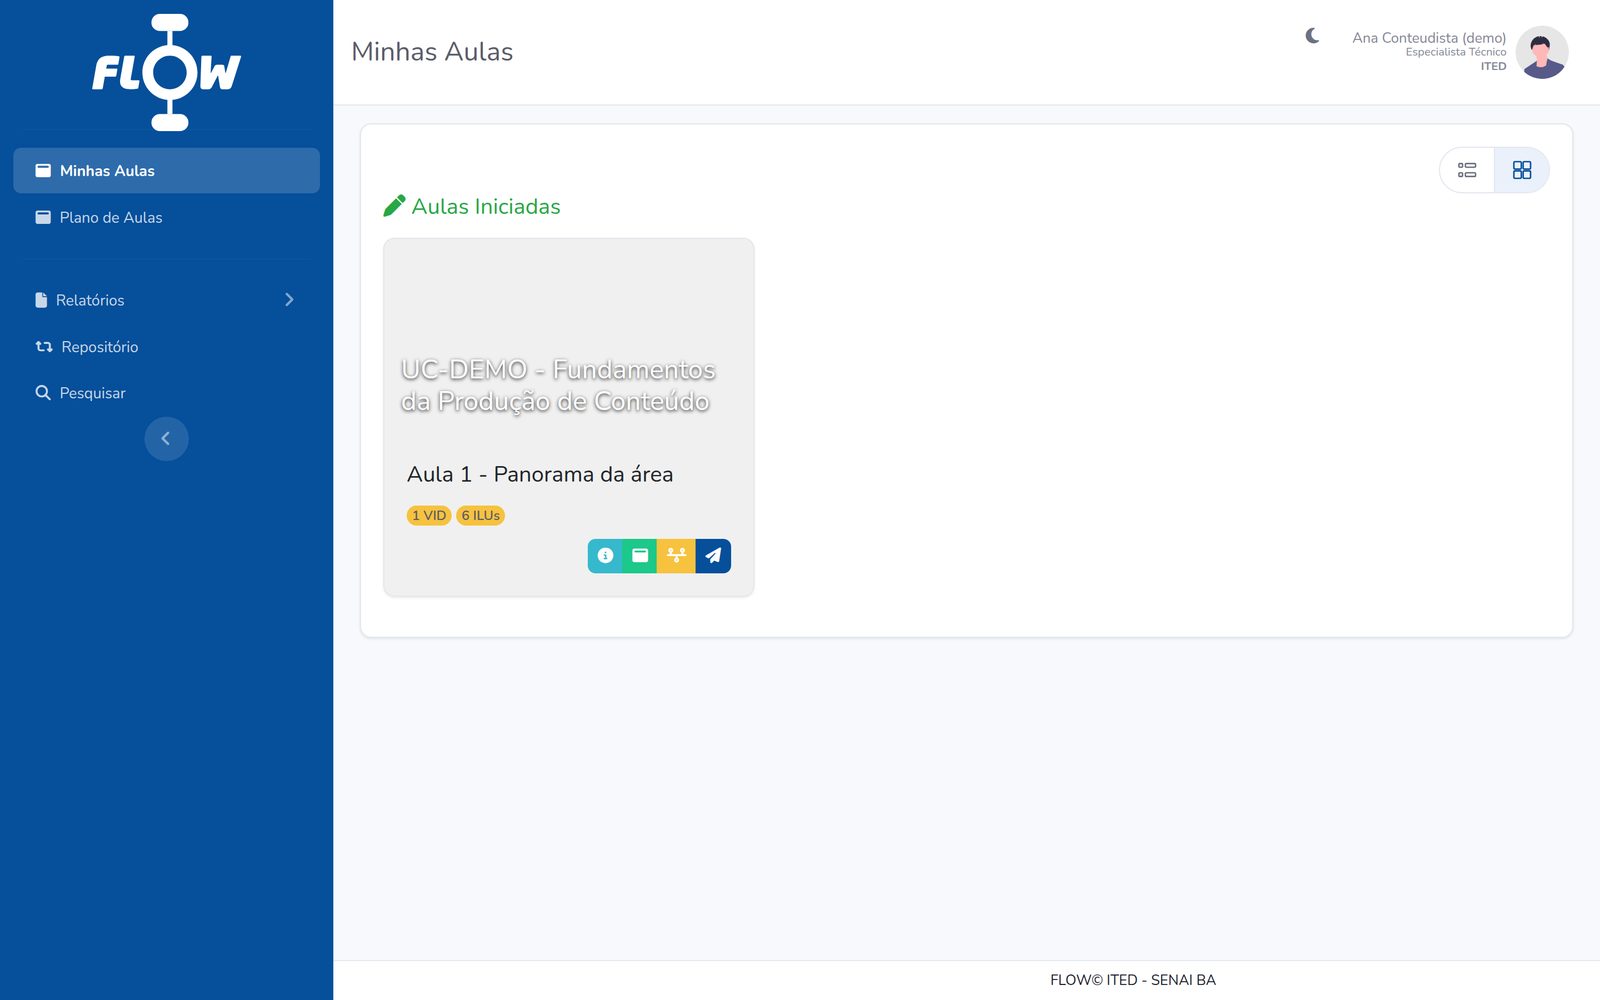Image resolution: width=1600 pixels, height=1000 pixels.
Task: Click the Plano de Aulas card icon
Action: coord(43,217)
